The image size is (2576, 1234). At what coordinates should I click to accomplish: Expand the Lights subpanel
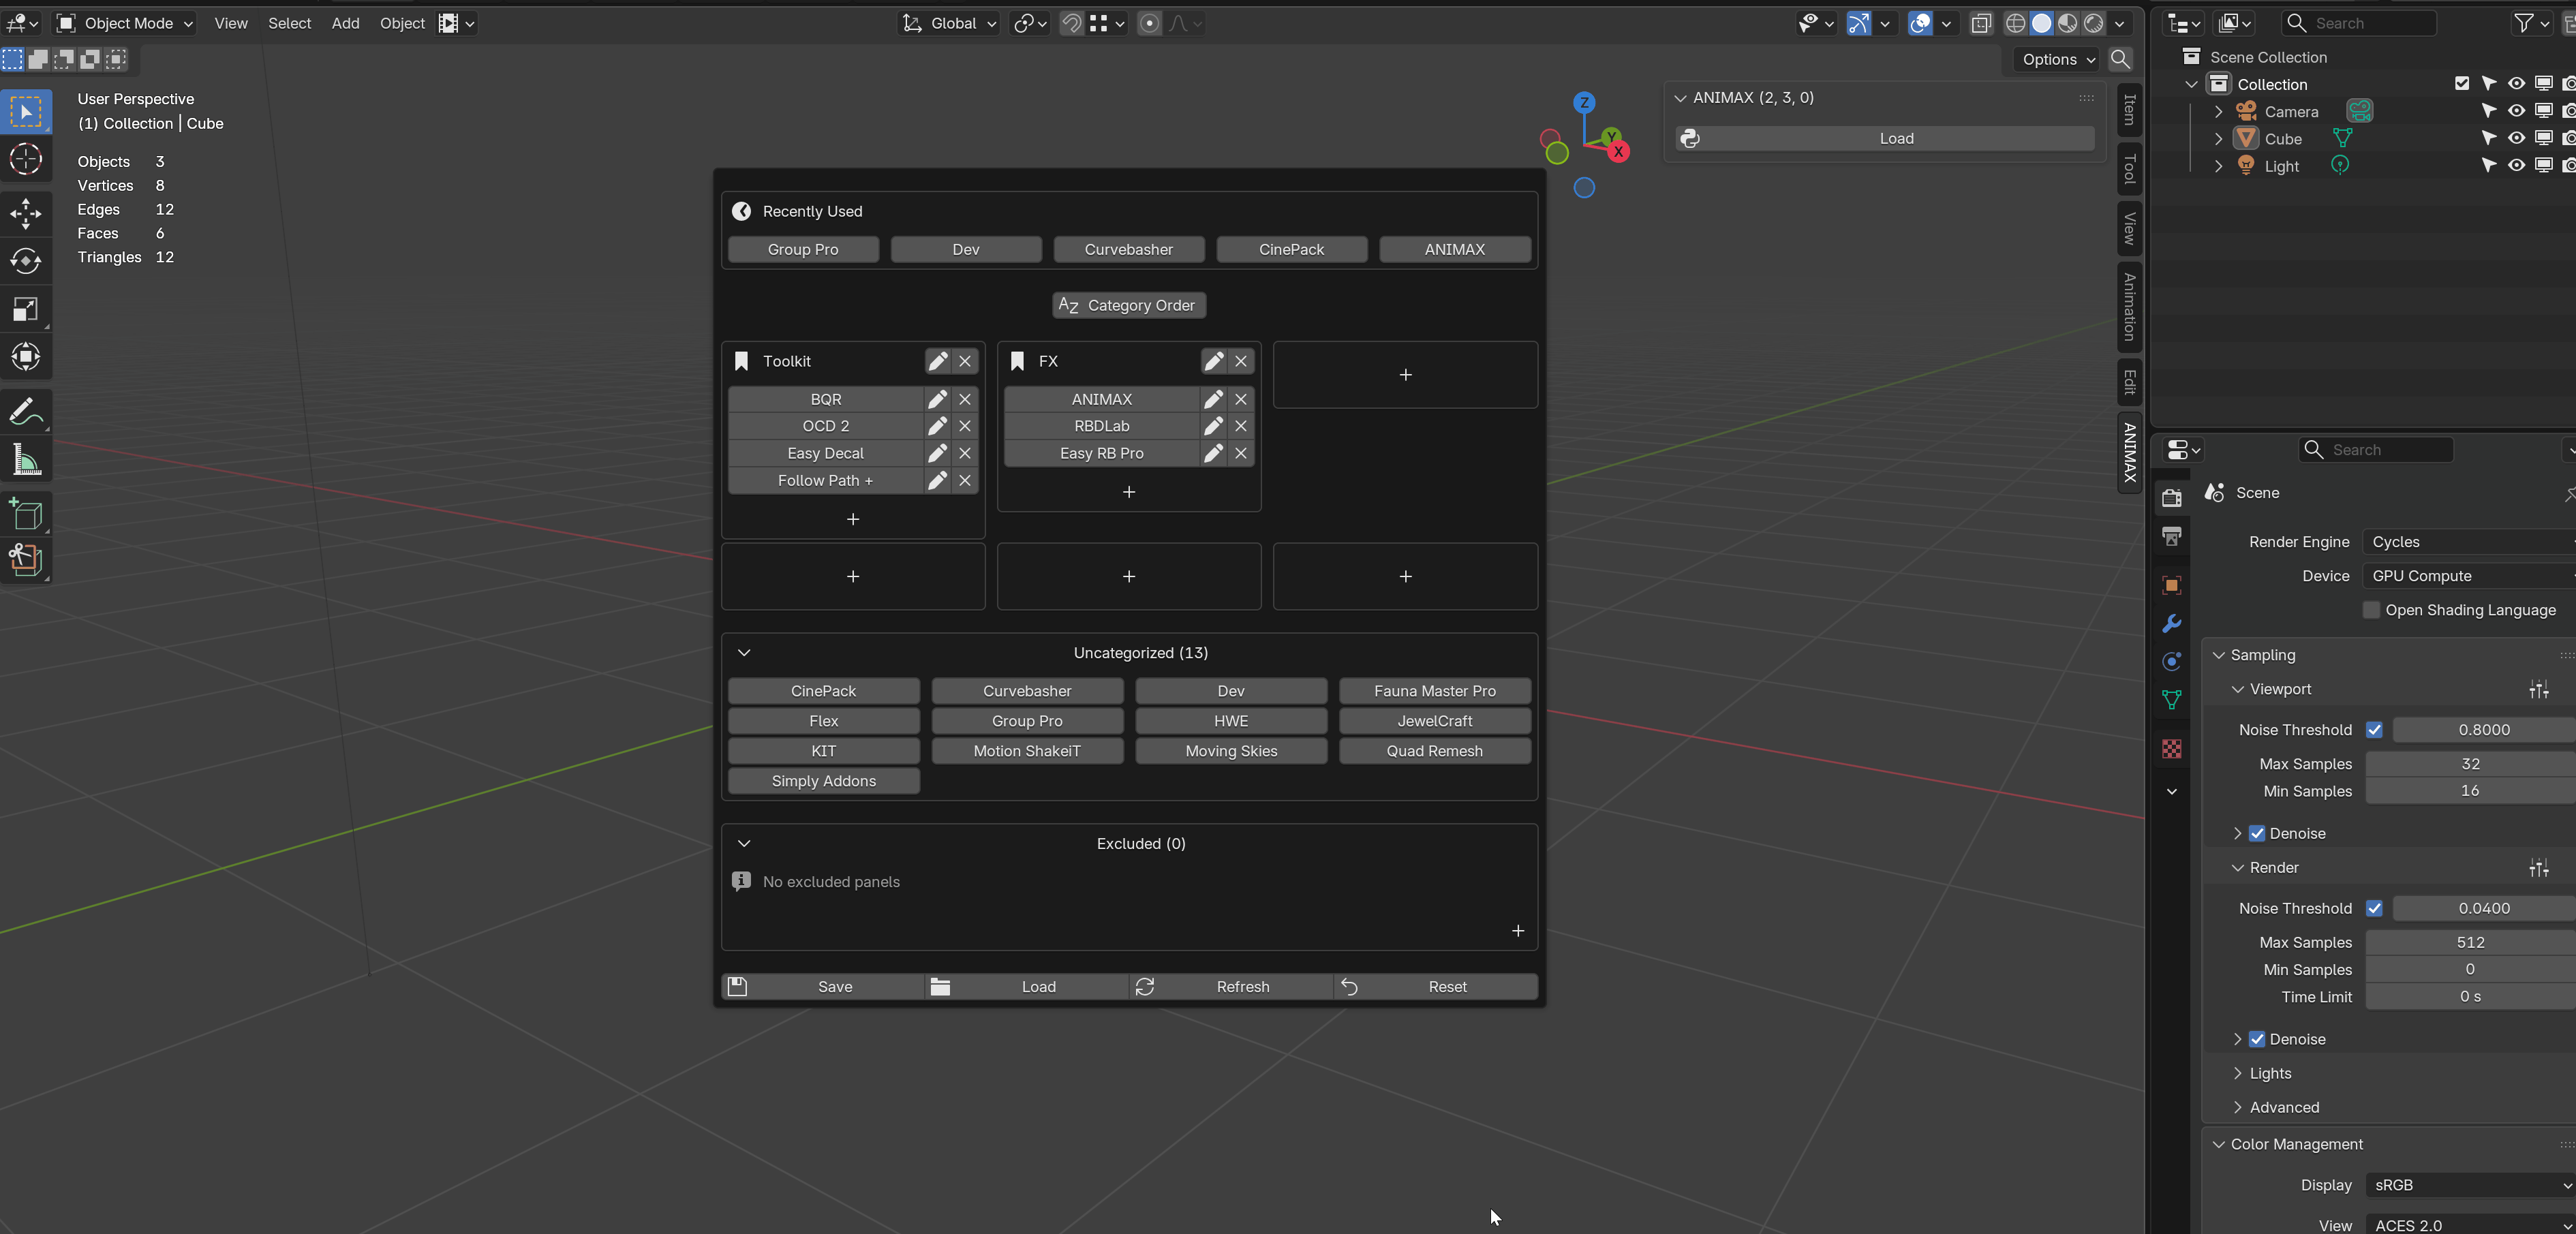click(2270, 1073)
